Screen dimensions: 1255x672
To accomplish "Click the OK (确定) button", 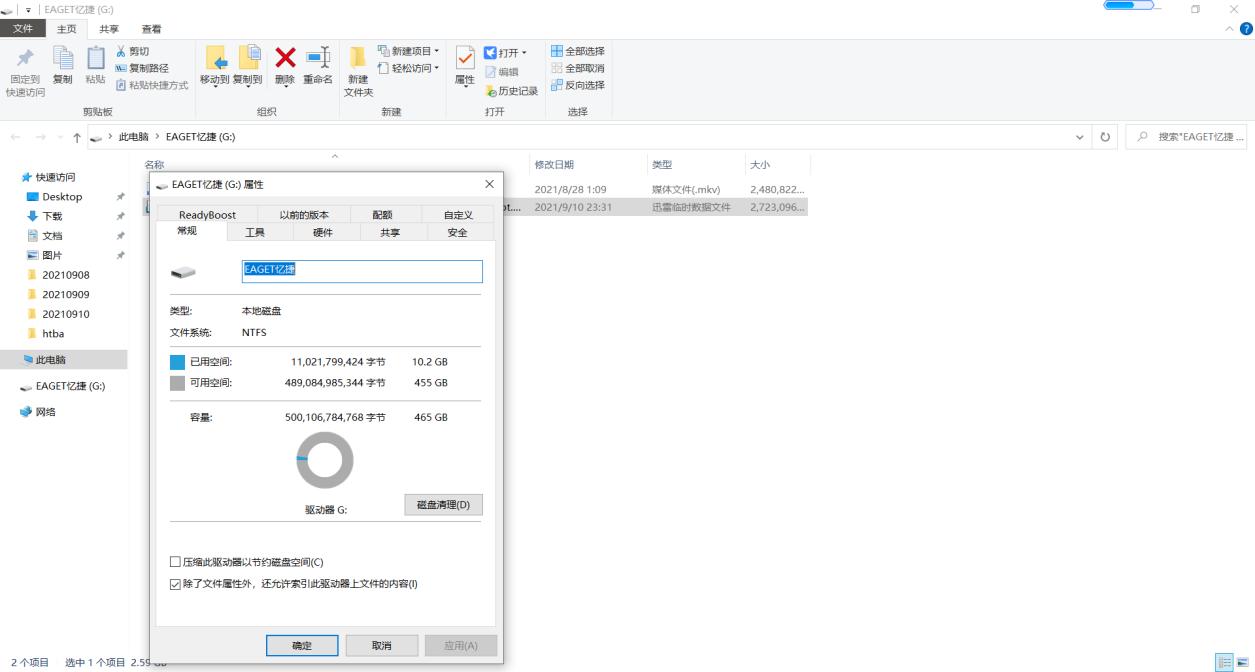I will (302, 646).
